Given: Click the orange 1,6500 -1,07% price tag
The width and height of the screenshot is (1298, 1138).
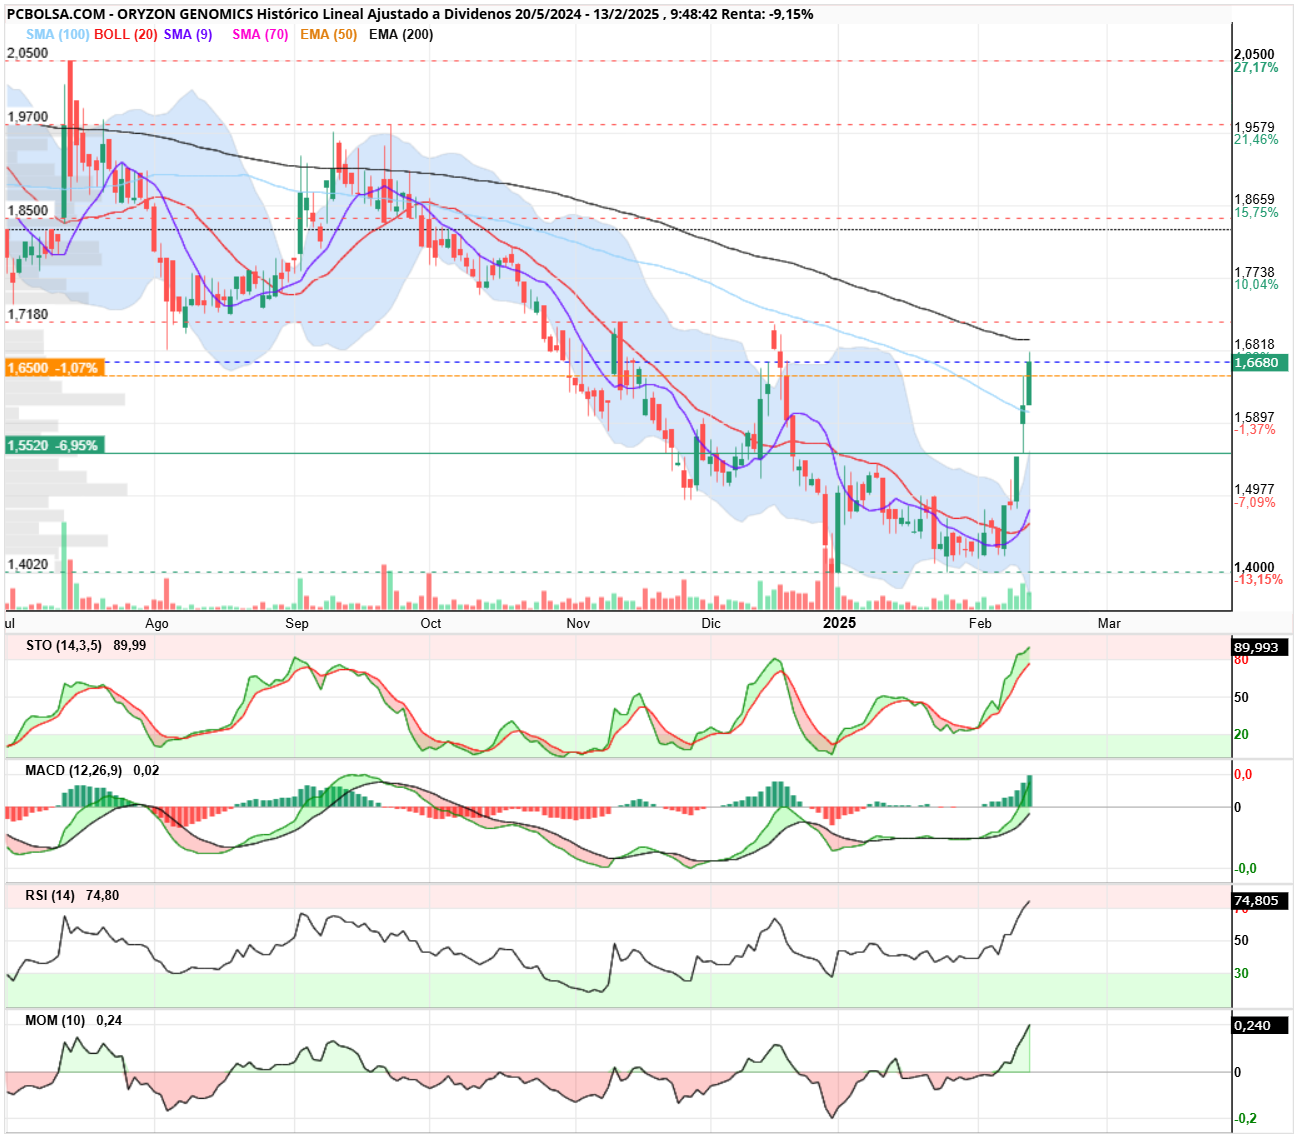Looking at the screenshot, I should click(54, 368).
